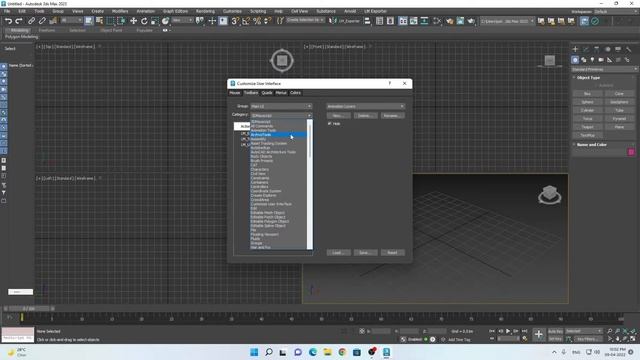Select 'Editable Mesh Object' in category list
Viewport: 640px width, 360px height.
pos(268,213)
